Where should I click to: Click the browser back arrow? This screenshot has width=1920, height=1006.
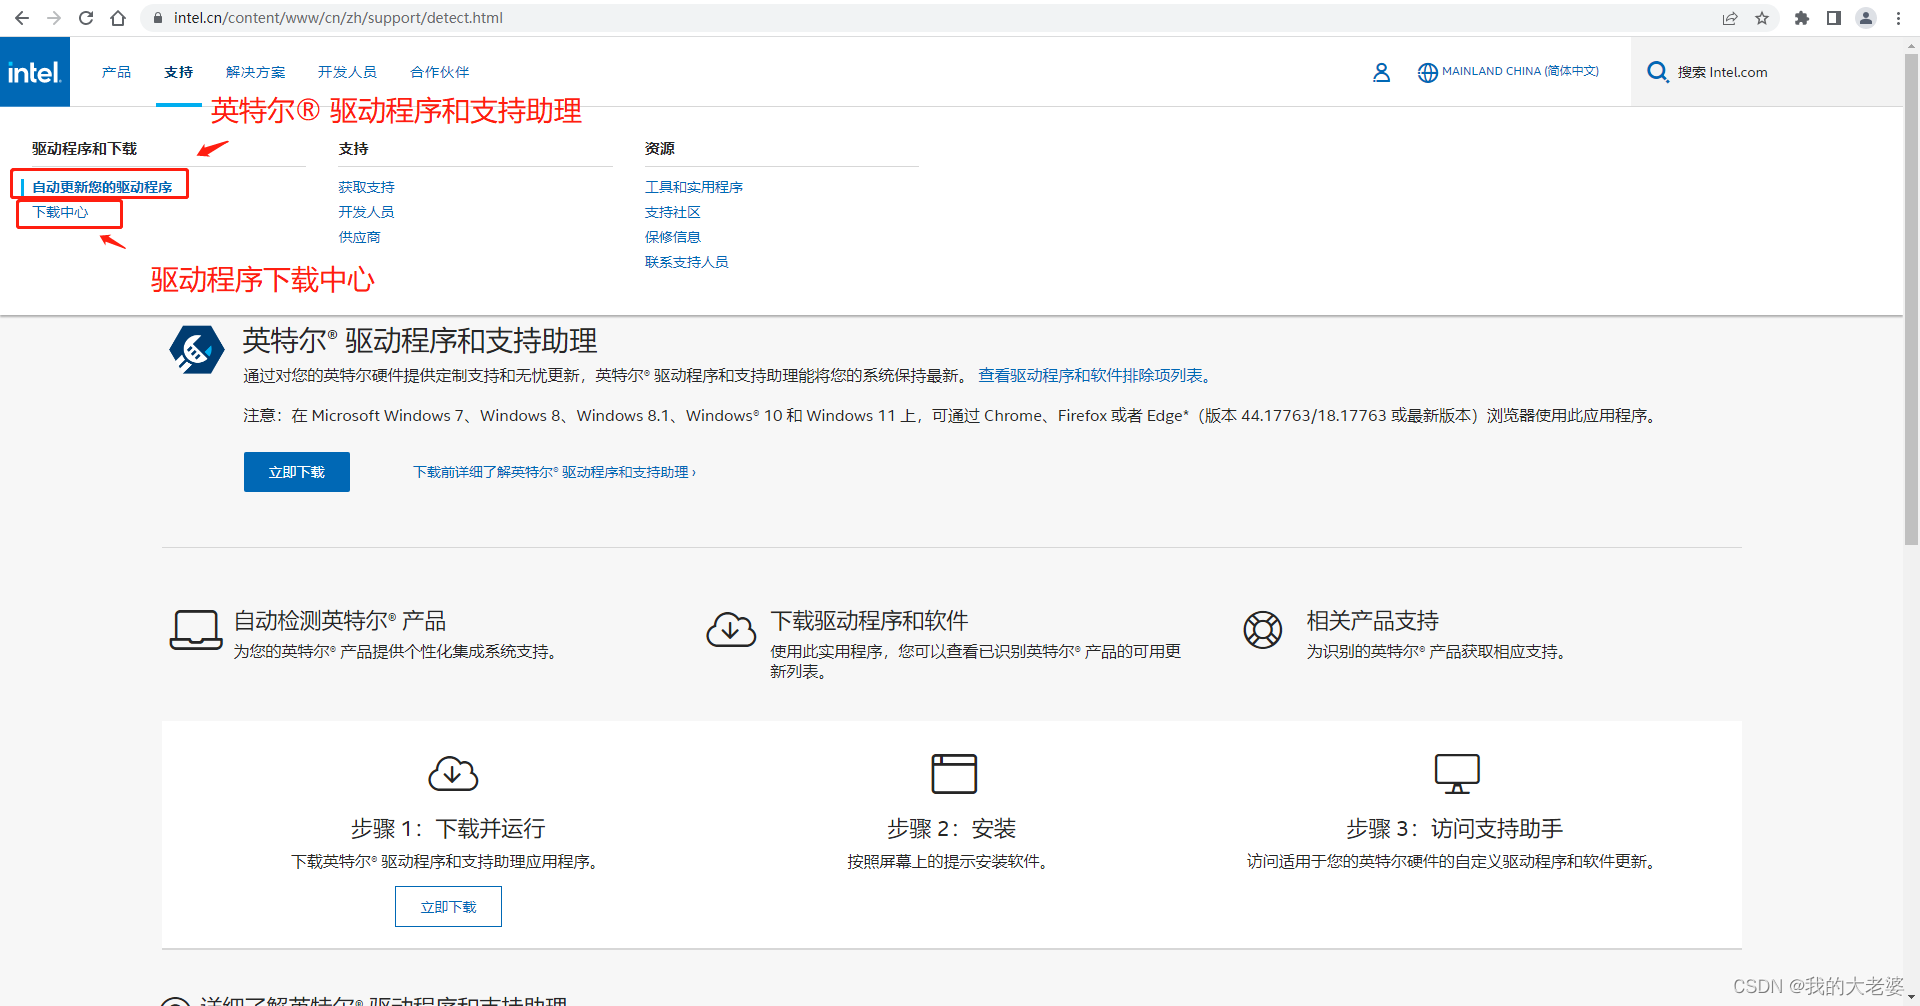click(22, 18)
